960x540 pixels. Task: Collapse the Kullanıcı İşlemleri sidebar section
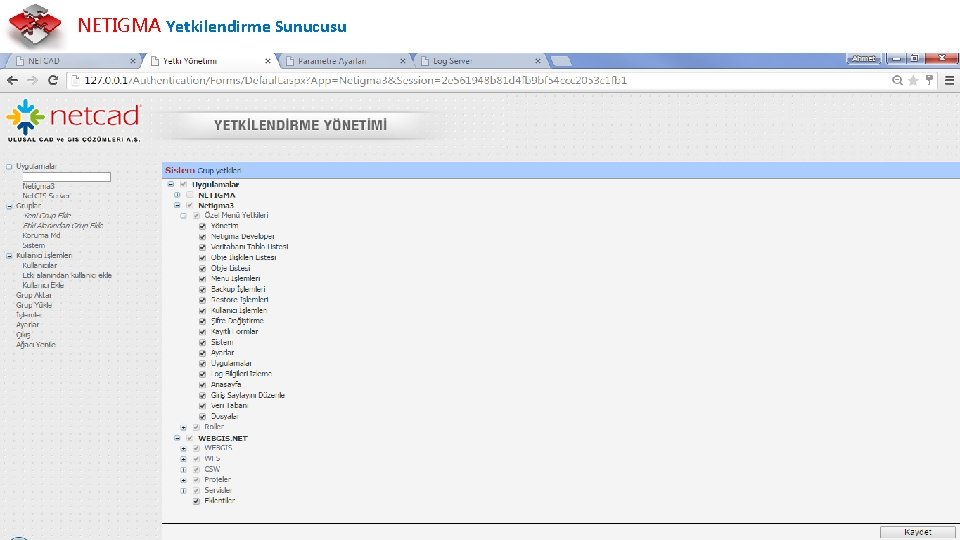9,256
